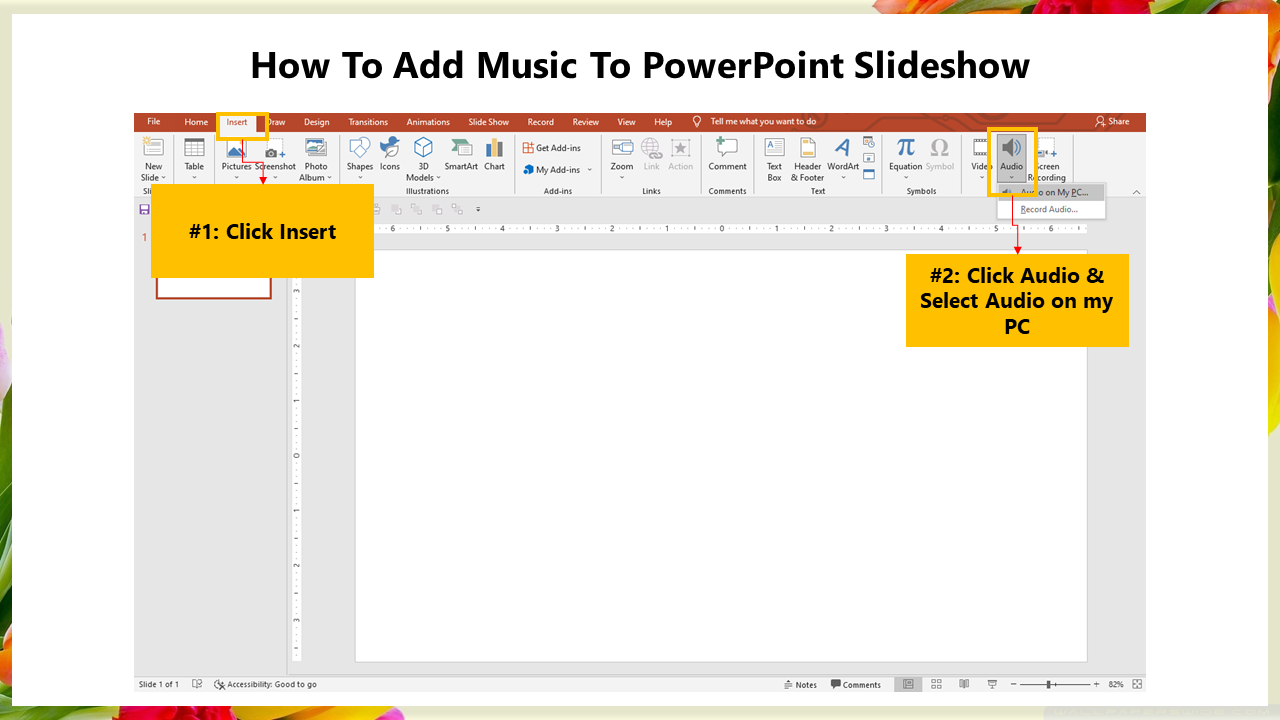Click the Symbol omega icon
Viewport: 1280px width, 720px height.
(x=940, y=148)
